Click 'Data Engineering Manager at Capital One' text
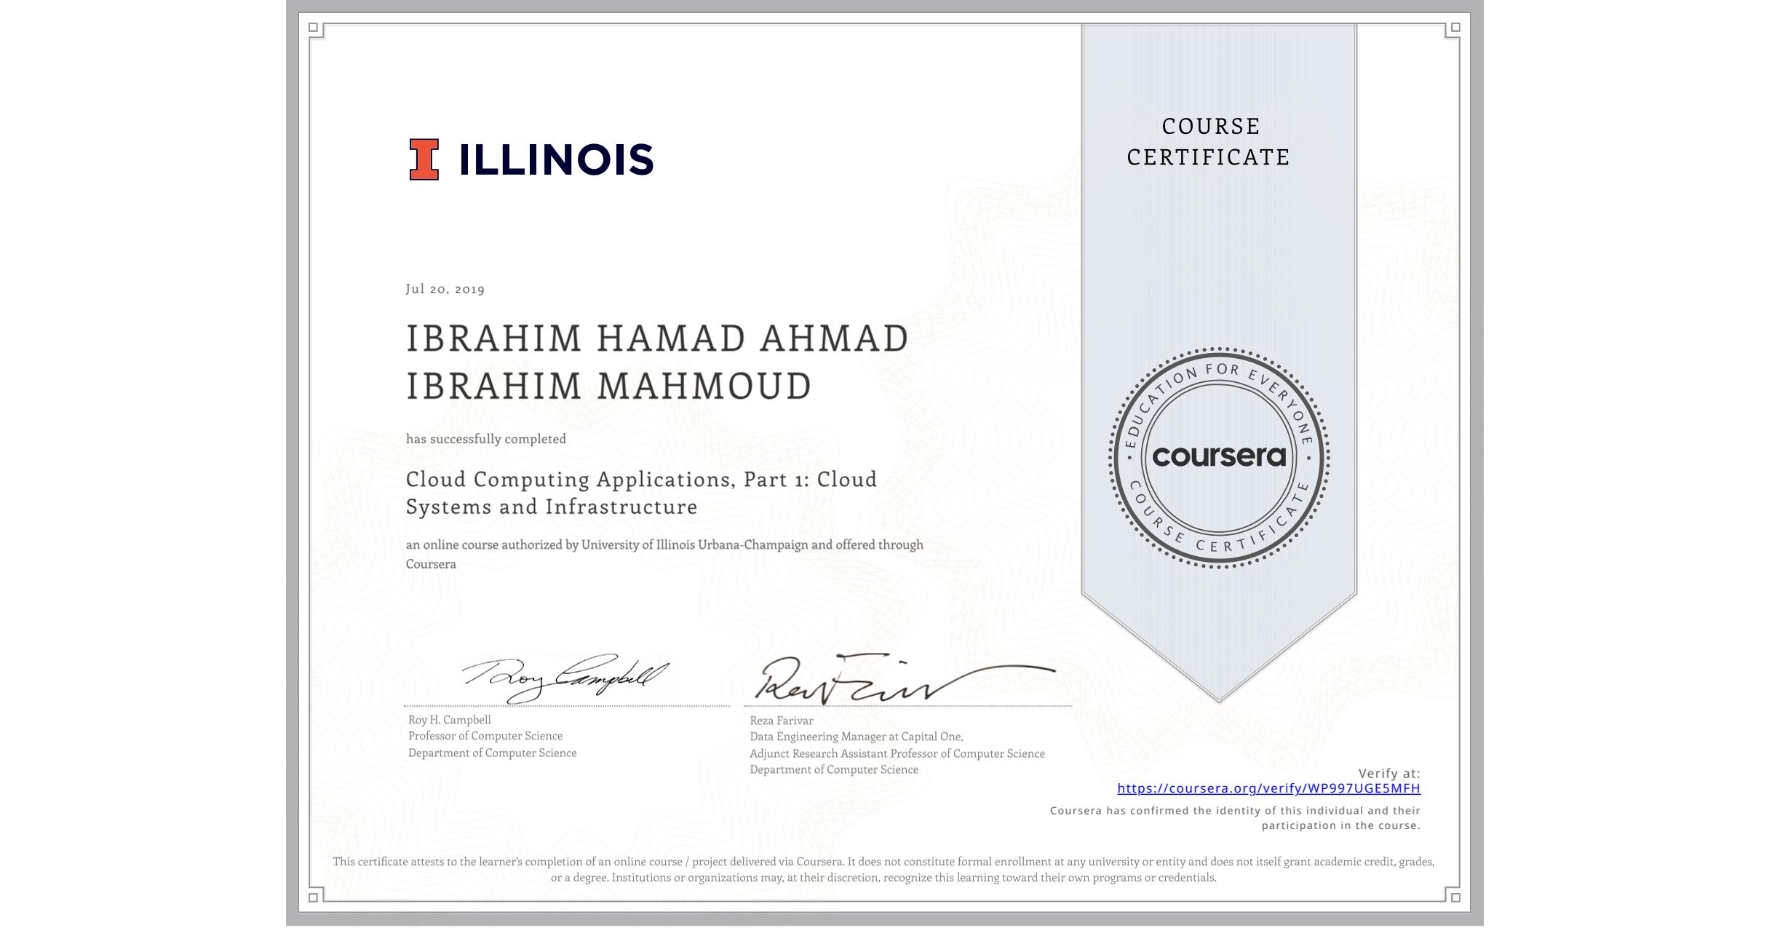 [856, 737]
